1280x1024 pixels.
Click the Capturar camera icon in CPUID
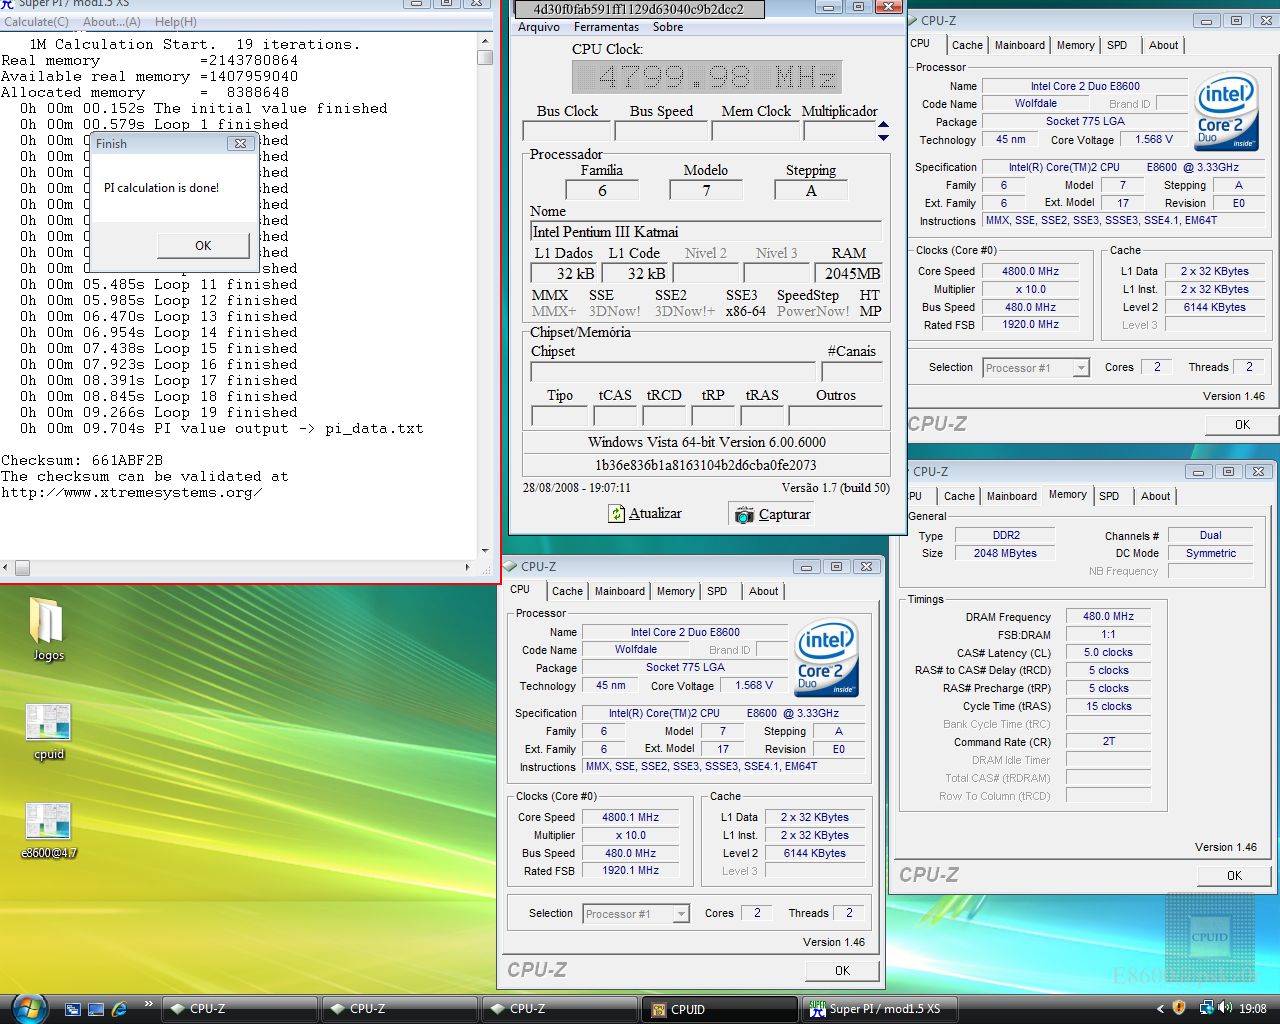pos(744,515)
